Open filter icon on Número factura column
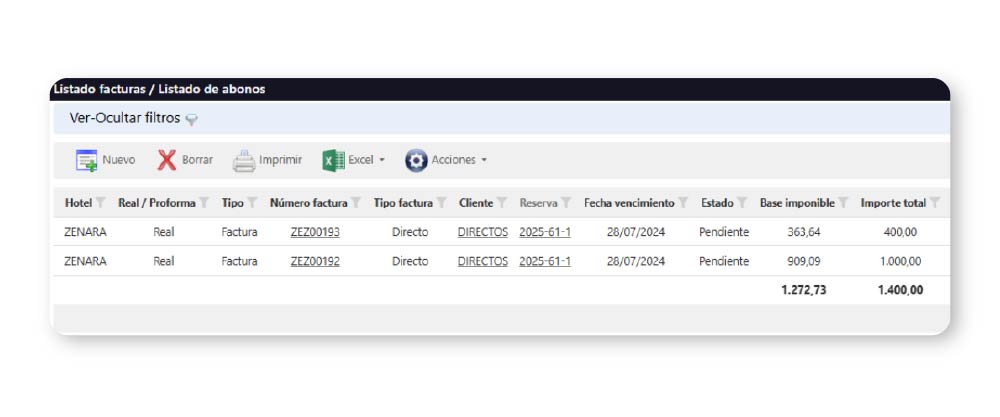Viewport: 1000px width, 417px height. point(356,203)
